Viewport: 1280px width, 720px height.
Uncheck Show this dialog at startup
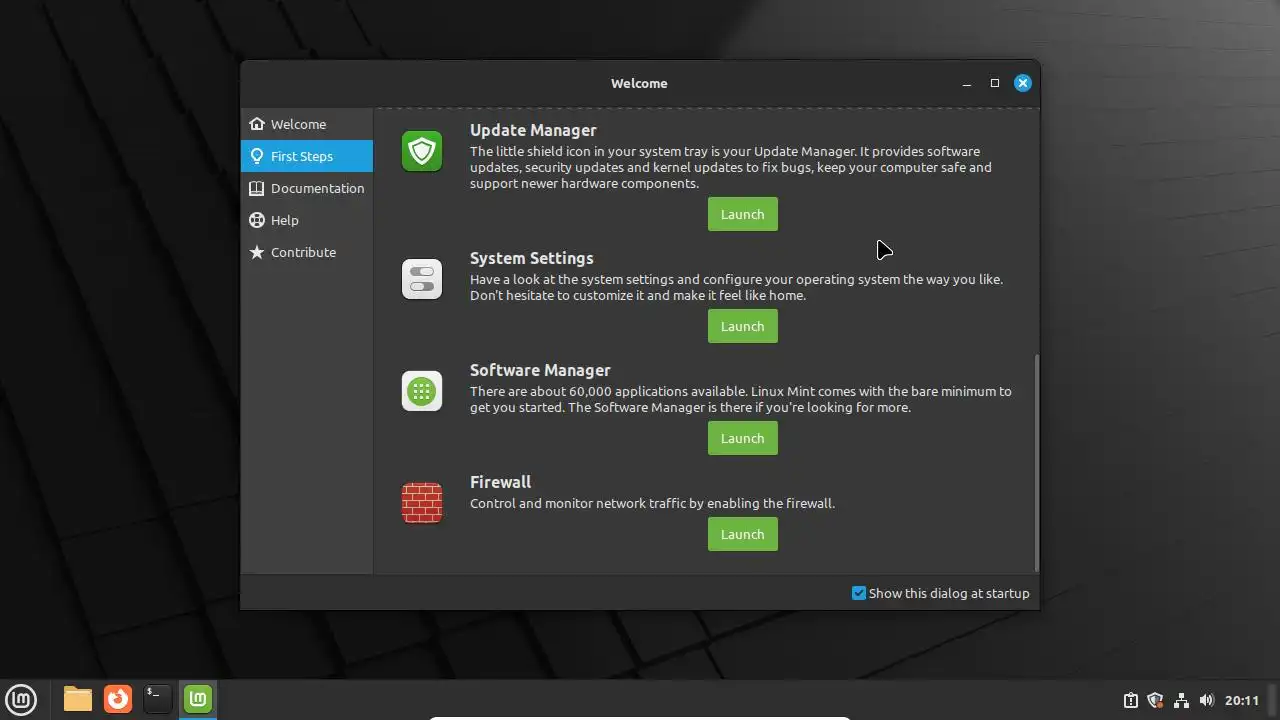(x=858, y=593)
